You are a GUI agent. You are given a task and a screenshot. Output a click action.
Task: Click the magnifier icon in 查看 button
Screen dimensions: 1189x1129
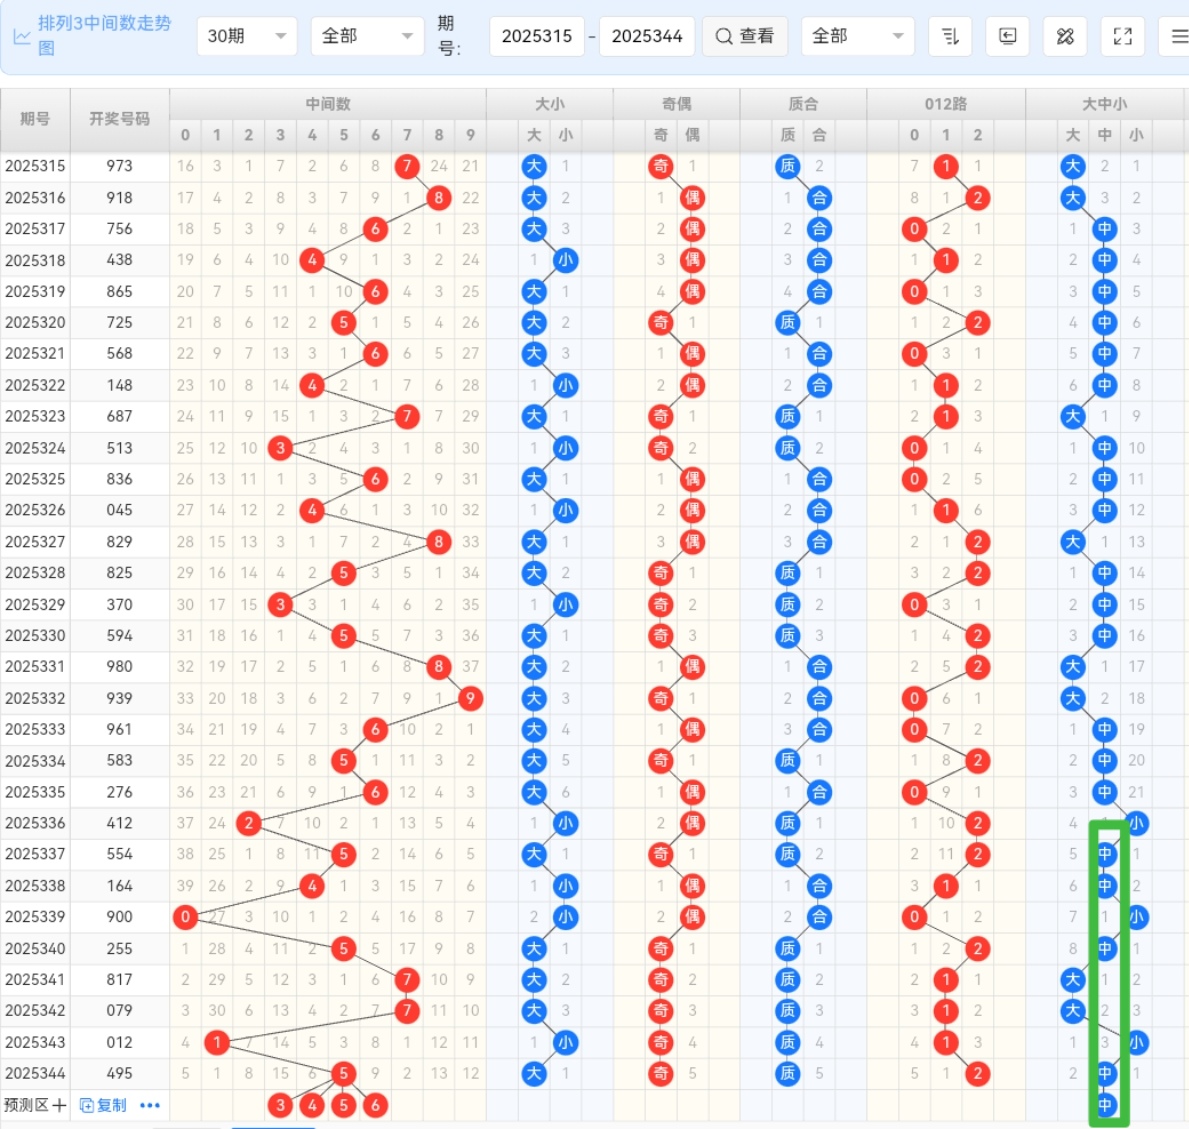pyautogui.click(x=724, y=36)
